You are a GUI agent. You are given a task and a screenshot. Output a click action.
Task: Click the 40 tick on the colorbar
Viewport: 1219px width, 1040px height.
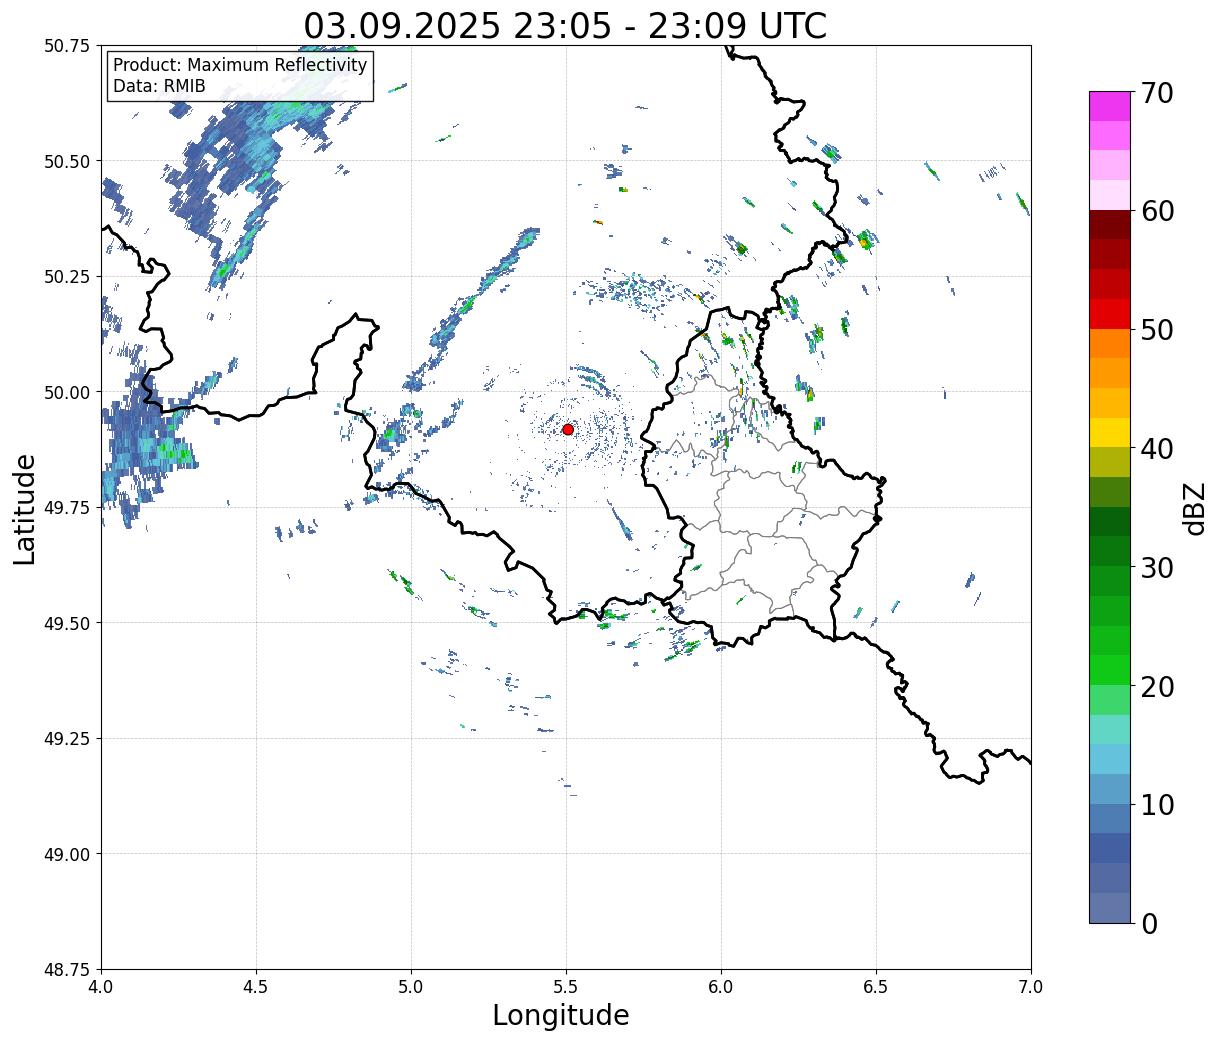1156,449
